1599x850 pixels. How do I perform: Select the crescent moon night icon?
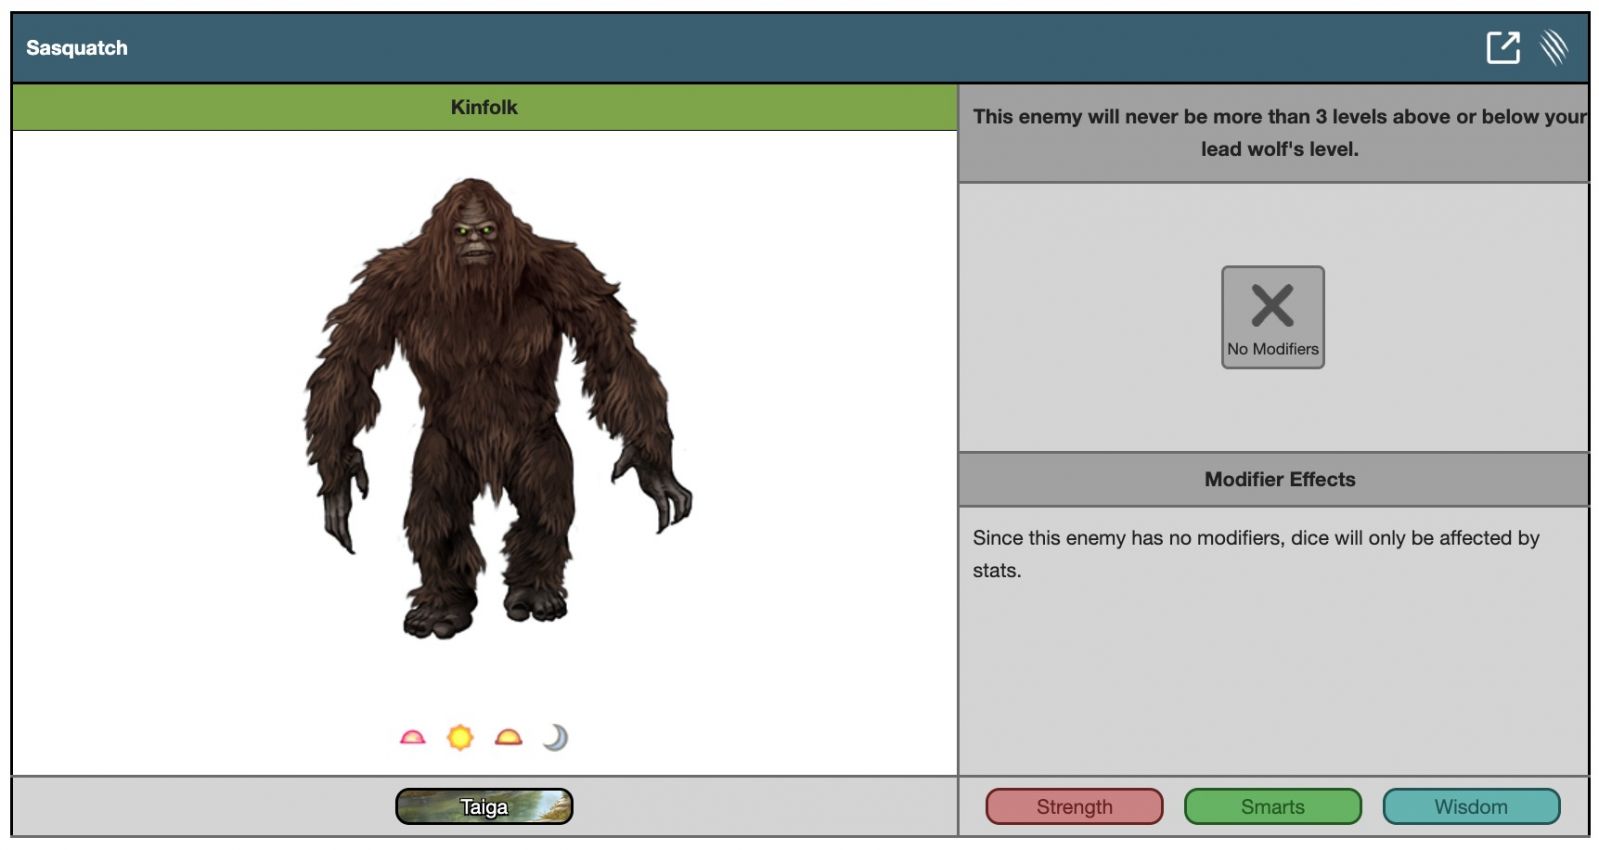(556, 738)
